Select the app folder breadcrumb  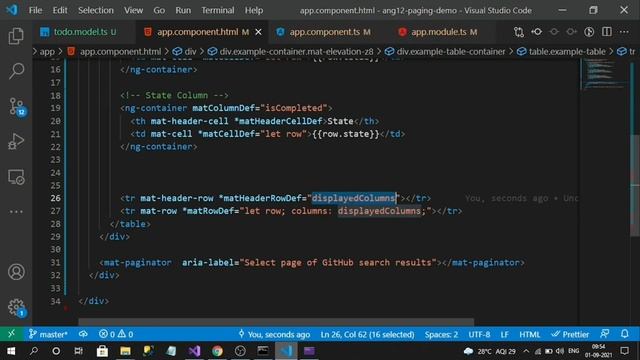click(47, 51)
